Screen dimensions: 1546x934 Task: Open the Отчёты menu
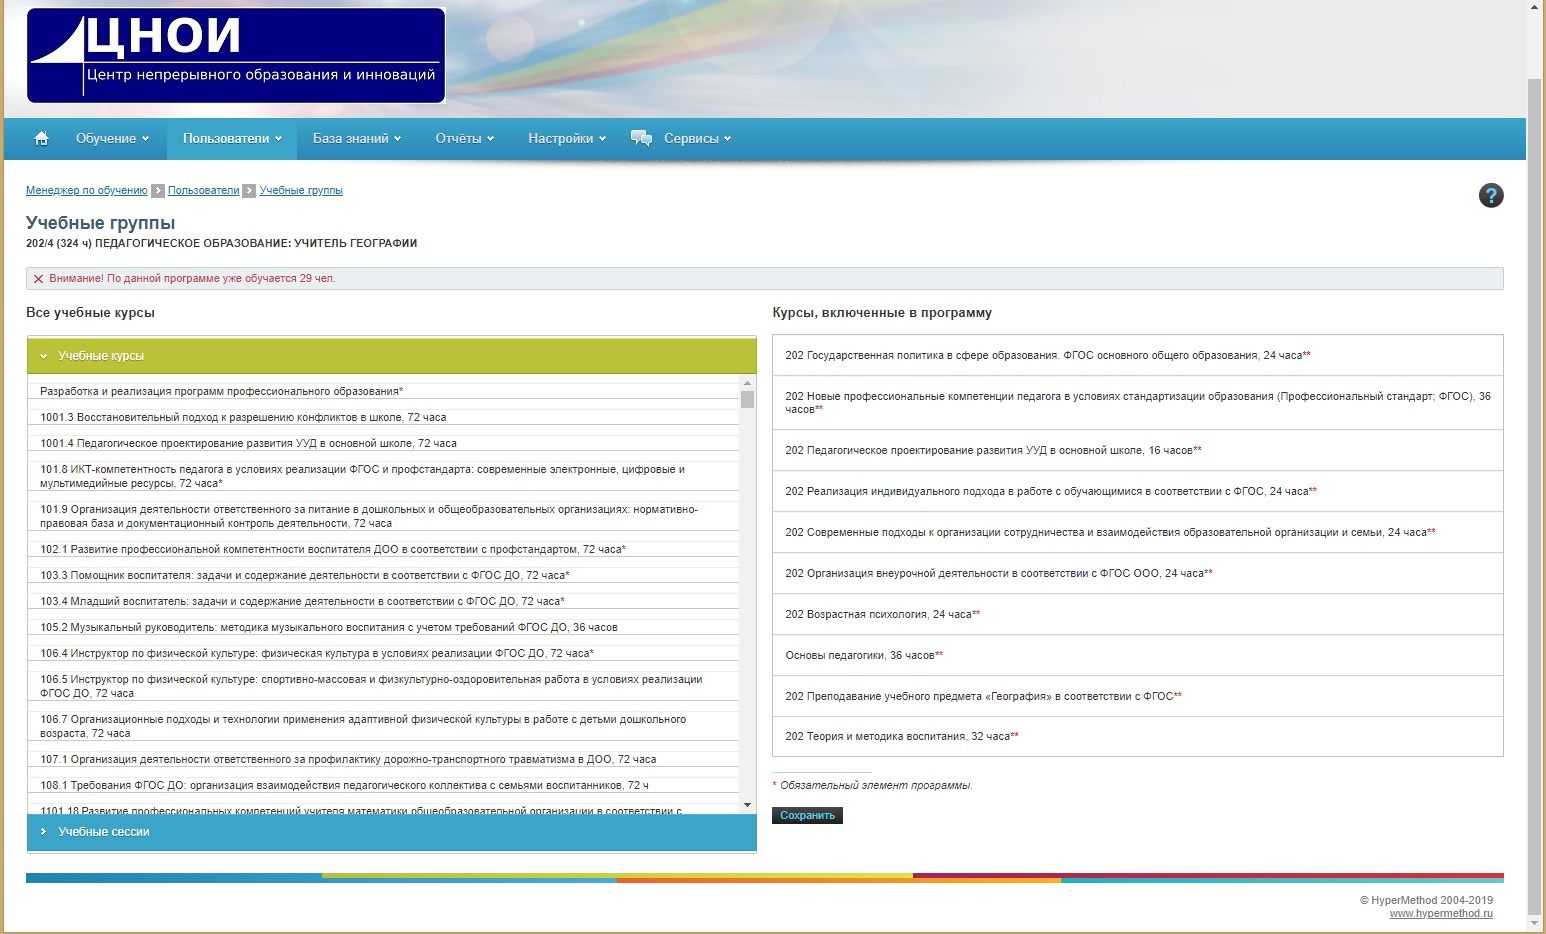tap(465, 139)
